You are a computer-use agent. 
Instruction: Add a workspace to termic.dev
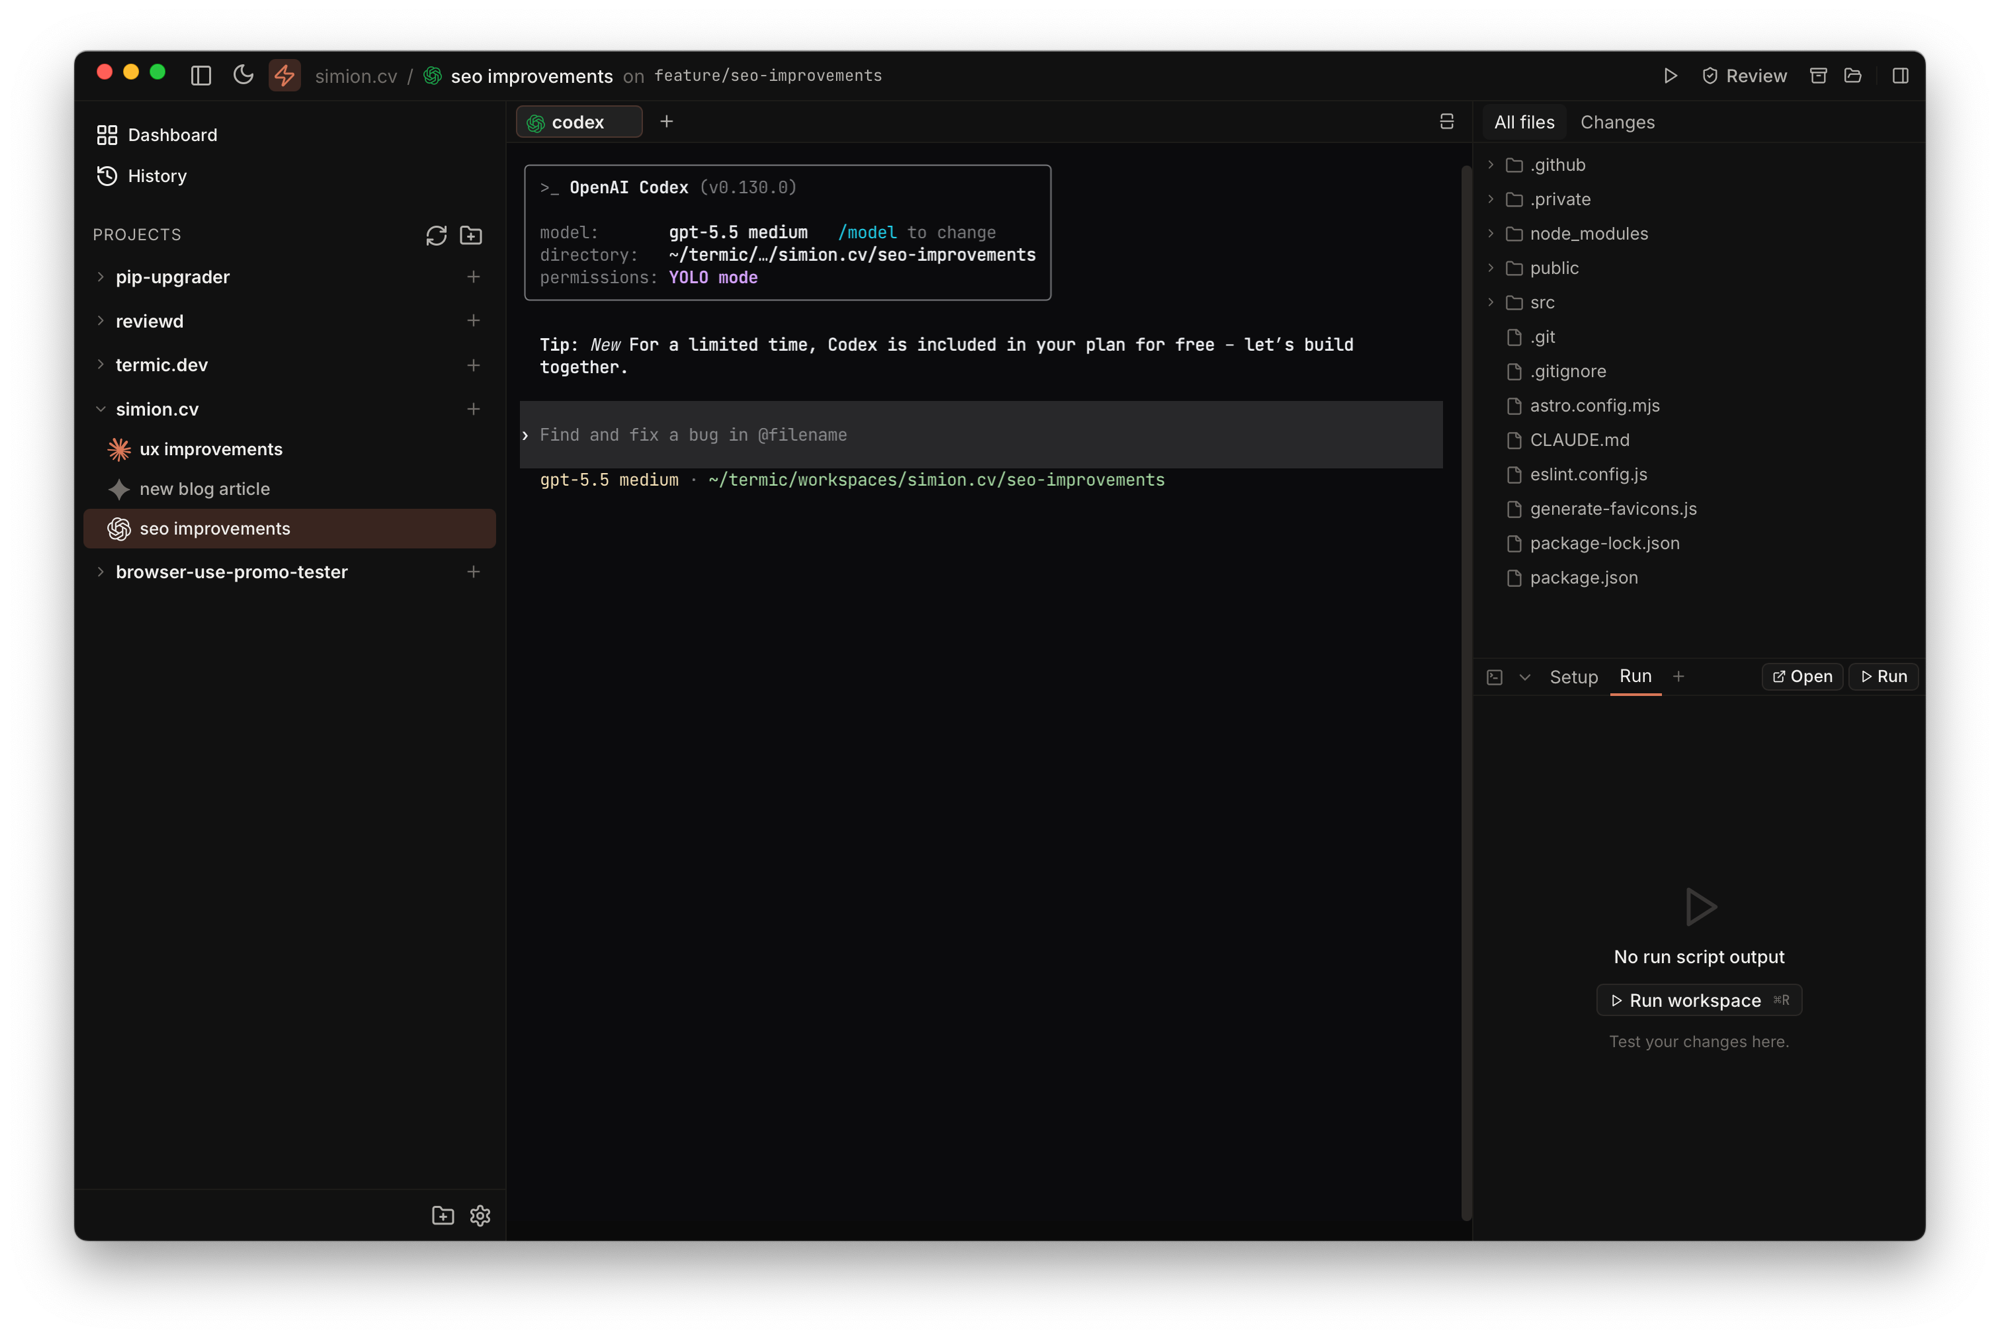pyautogui.click(x=473, y=365)
